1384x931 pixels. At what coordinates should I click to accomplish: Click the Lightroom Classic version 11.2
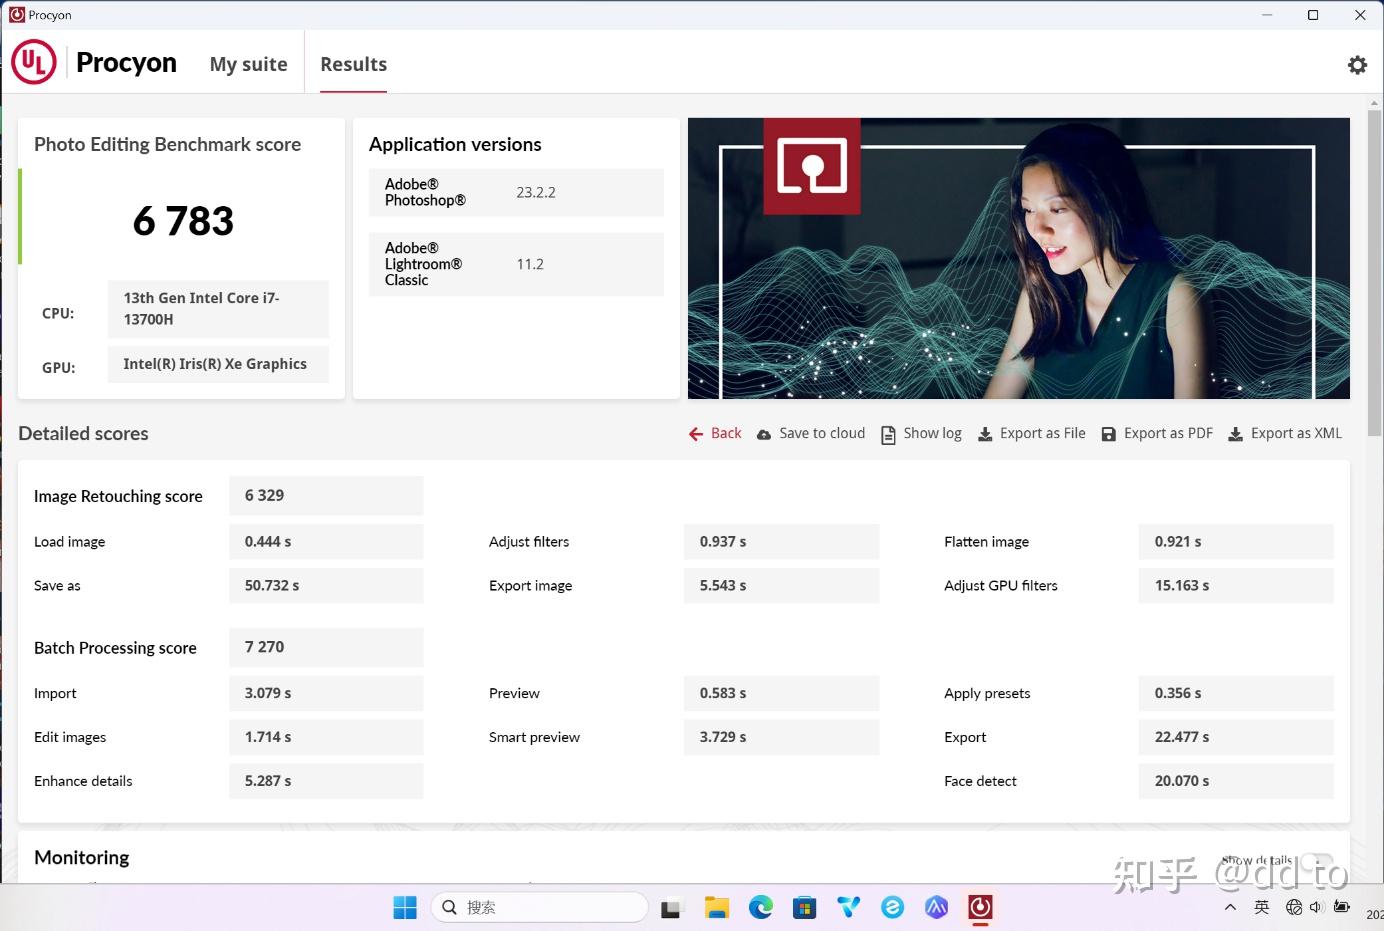(530, 264)
